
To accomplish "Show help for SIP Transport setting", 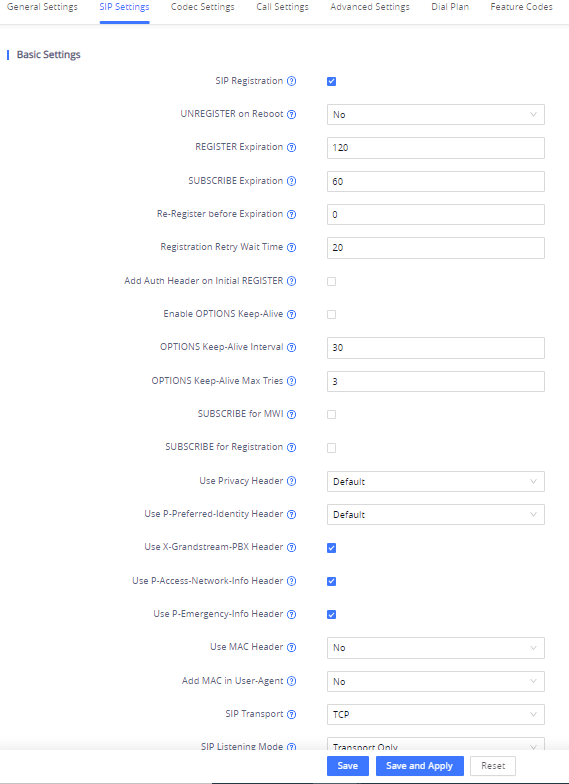I will pyautogui.click(x=292, y=714).
